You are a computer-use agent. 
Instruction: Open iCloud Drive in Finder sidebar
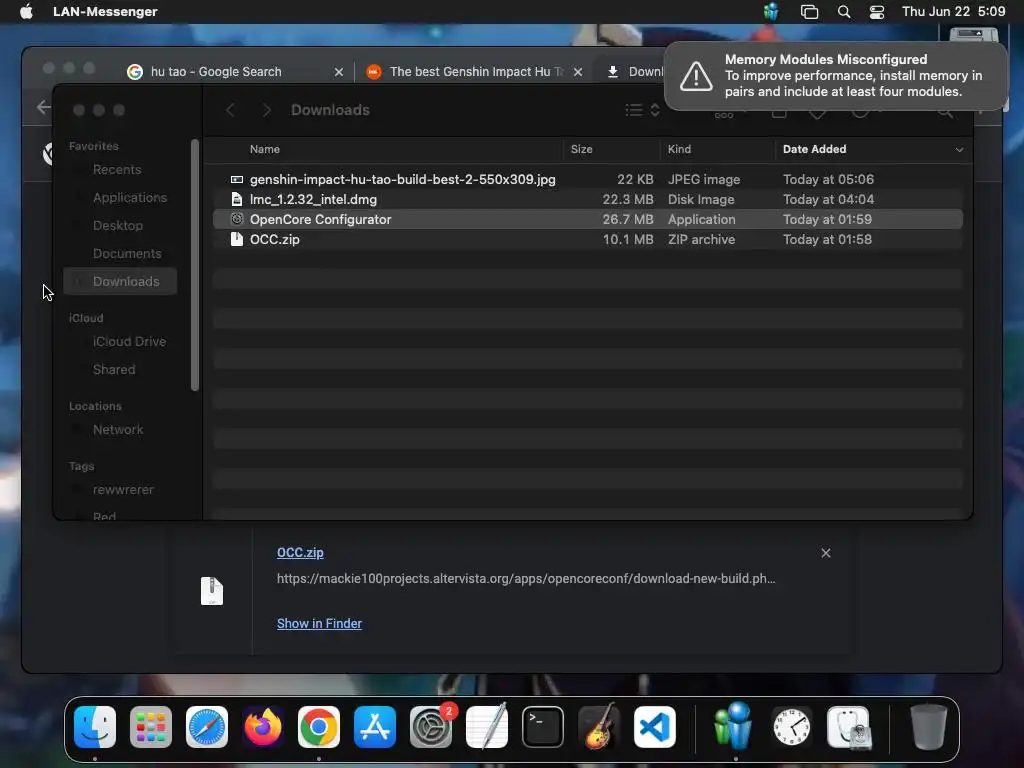(x=129, y=342)
